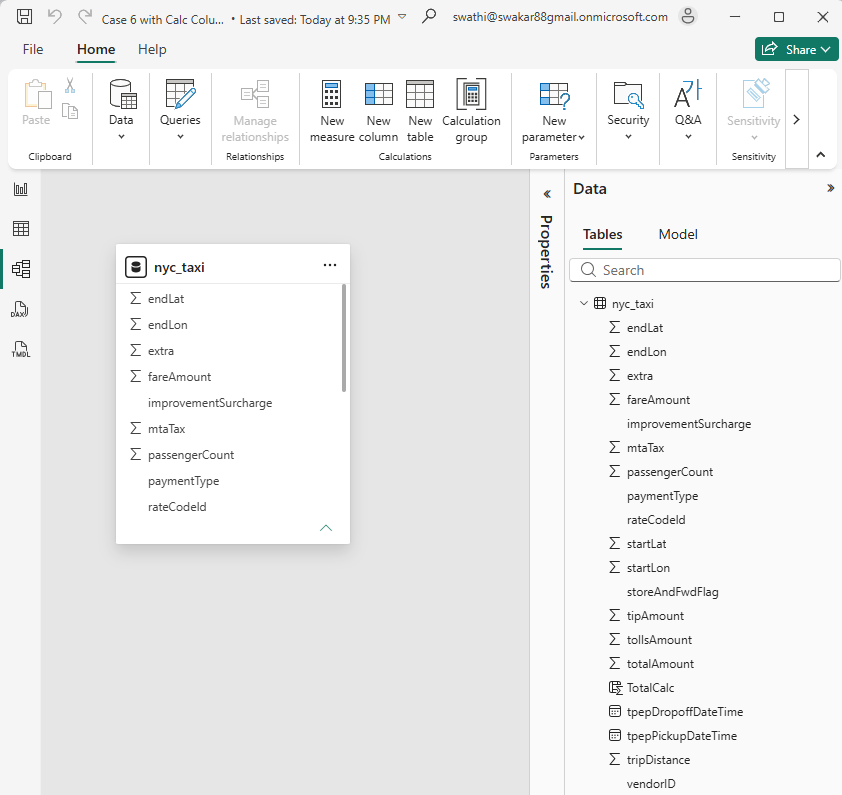Click the Save icon in title bar
This screenshot has width=842, height=795.
pos(24,17)
